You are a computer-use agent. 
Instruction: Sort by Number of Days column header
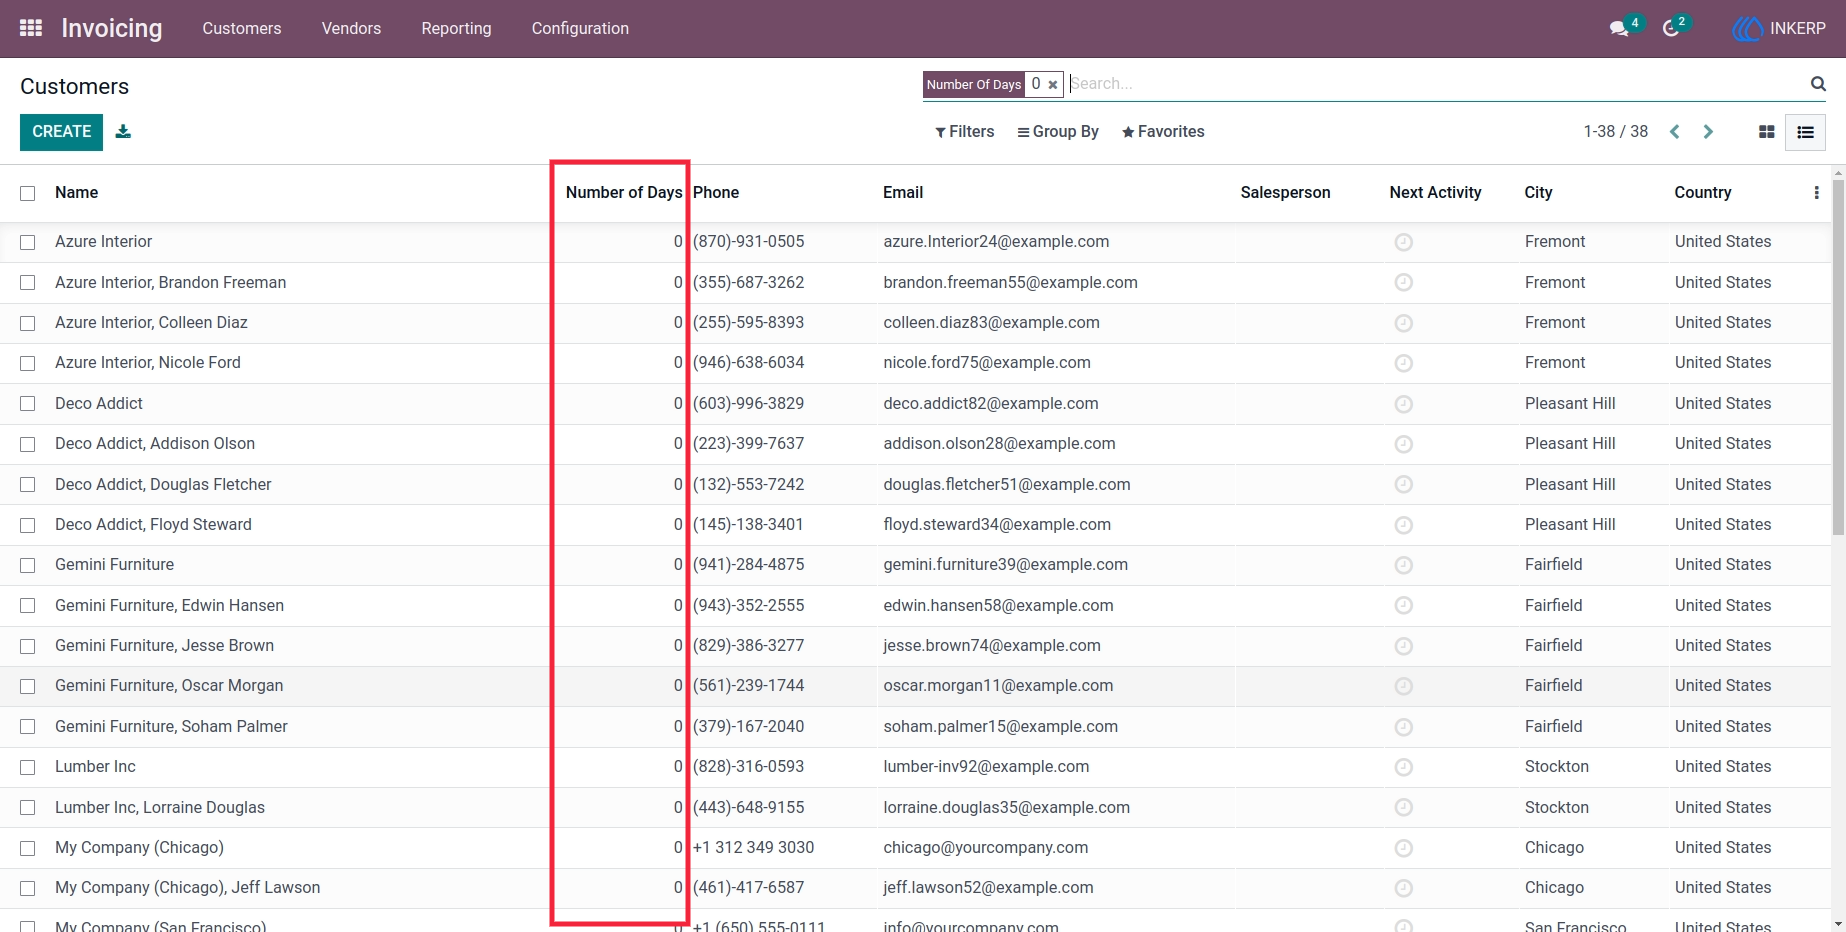[623, 193]
